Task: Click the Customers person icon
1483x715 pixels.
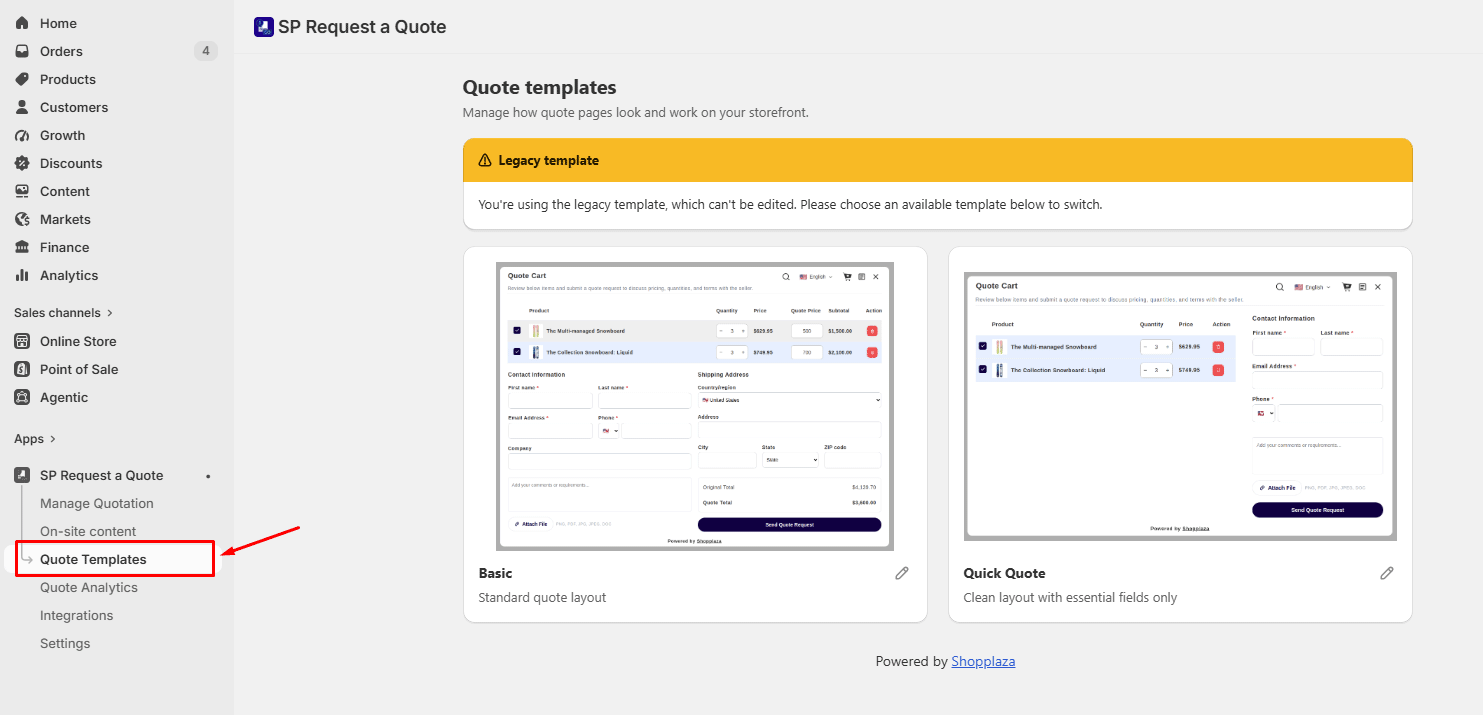Action: coord(22,107)
